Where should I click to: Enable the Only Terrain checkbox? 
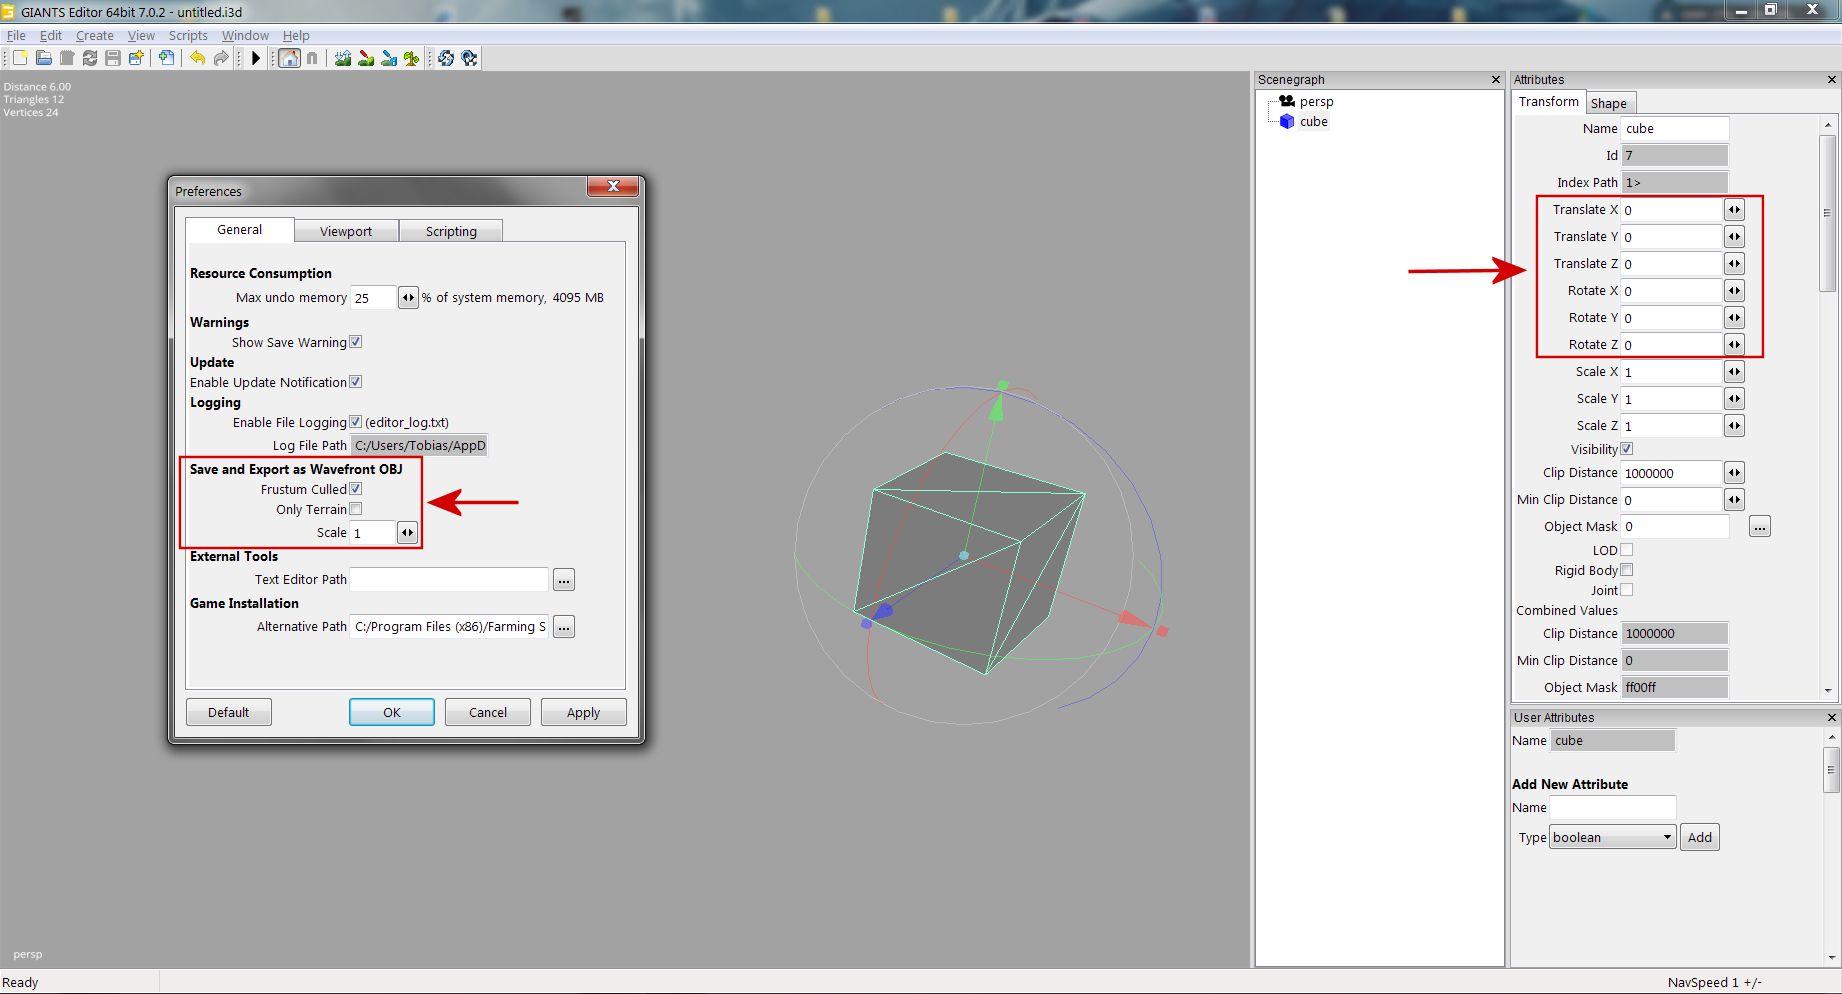356,509
